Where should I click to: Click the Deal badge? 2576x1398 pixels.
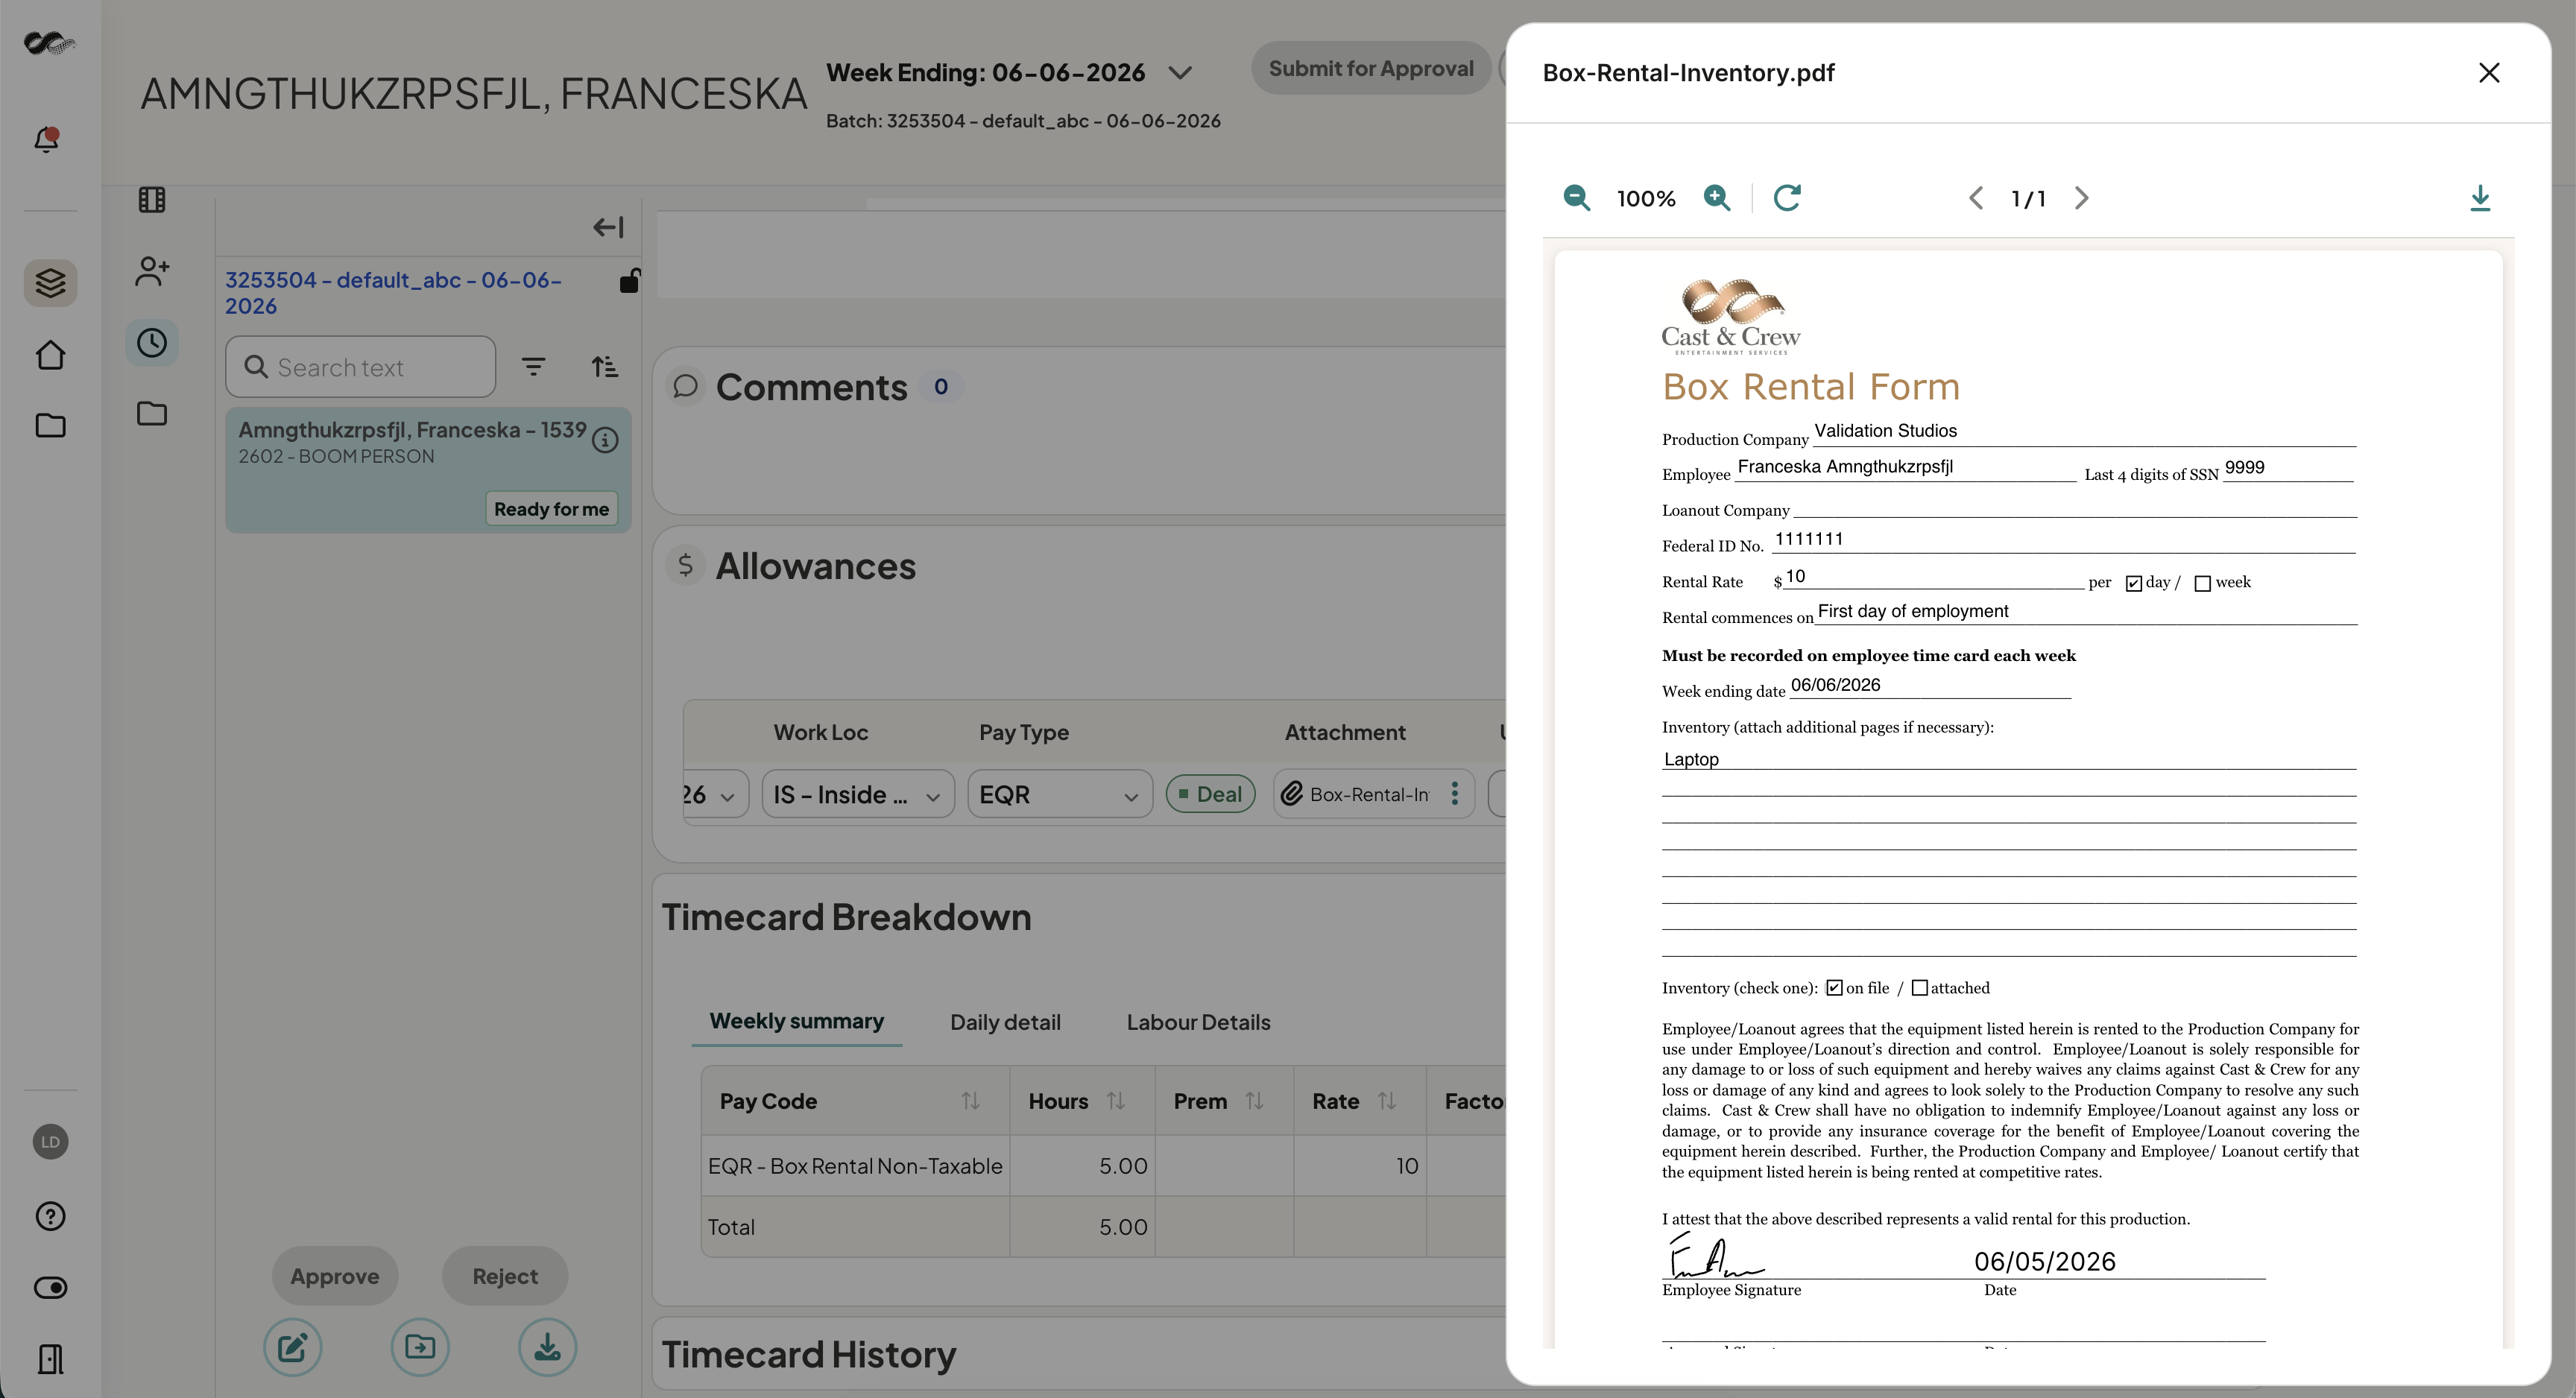coord(1210,794)
